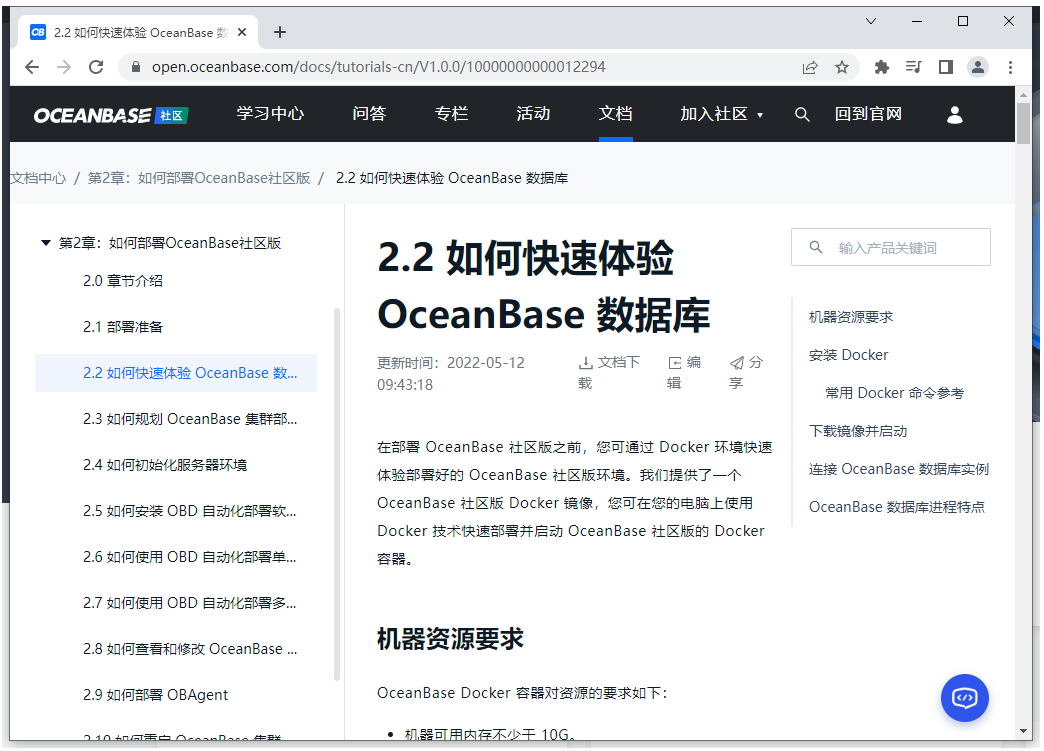Reload the page with the refresh icon
Screen dimensions: 1044x751
tap(96, 67)
